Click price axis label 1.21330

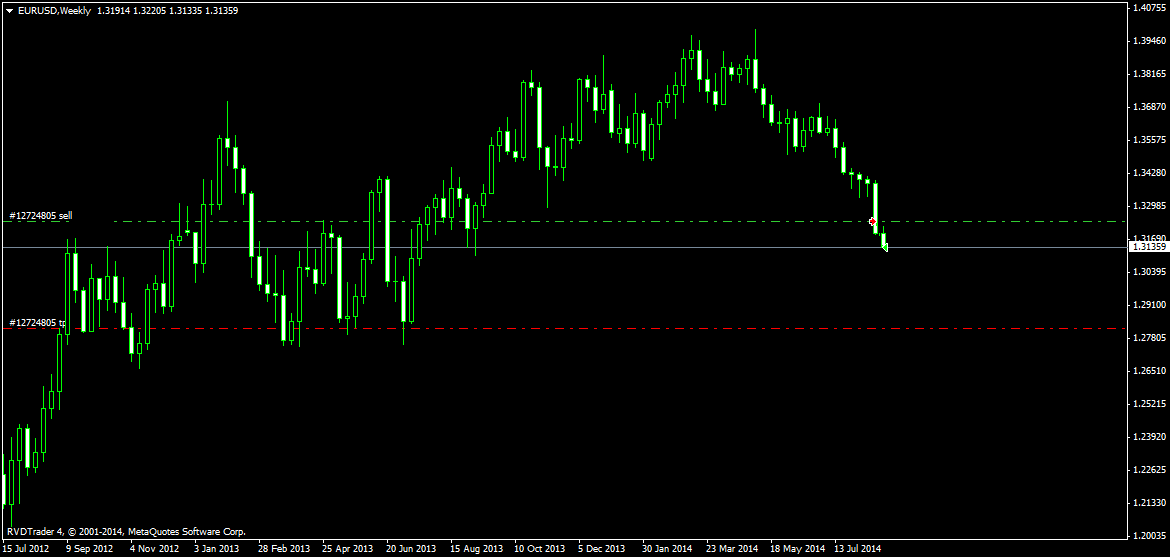1148,502
